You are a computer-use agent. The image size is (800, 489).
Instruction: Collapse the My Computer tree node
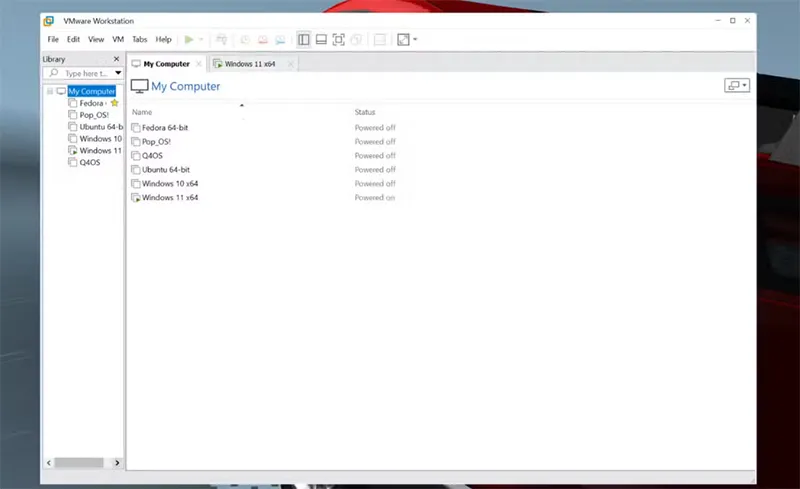(50, 91)
